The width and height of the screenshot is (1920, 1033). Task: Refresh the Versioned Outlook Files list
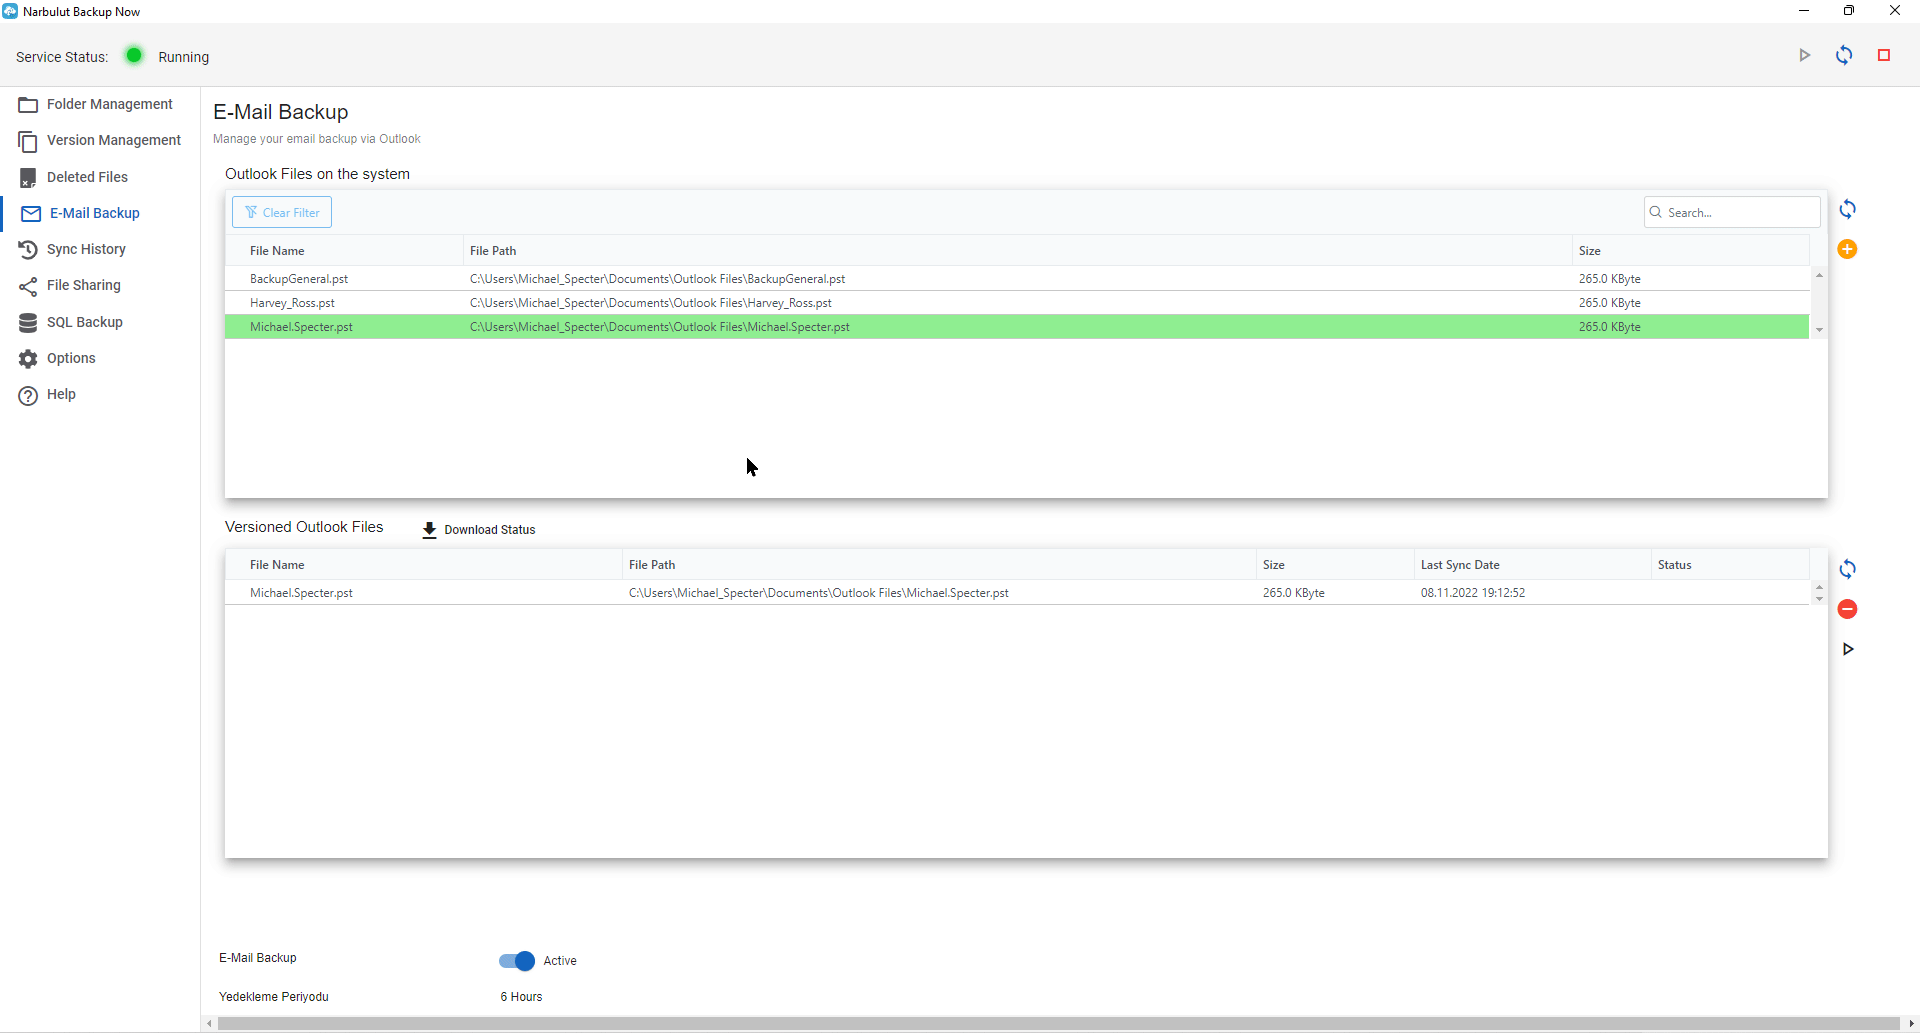[1848, 569]
